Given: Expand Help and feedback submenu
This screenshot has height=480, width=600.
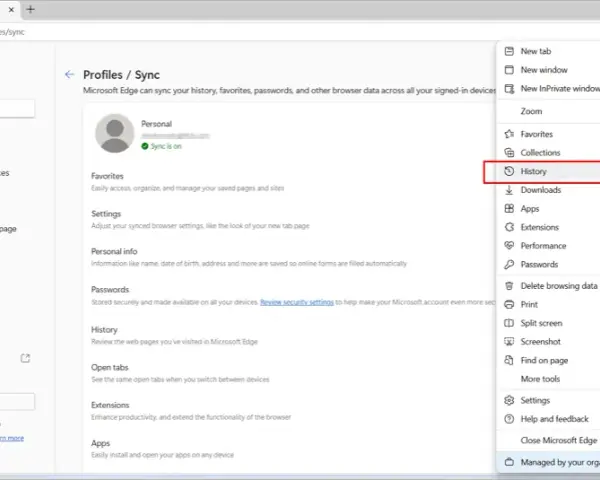Looking at the screenshot, I should tap(548, 419).
